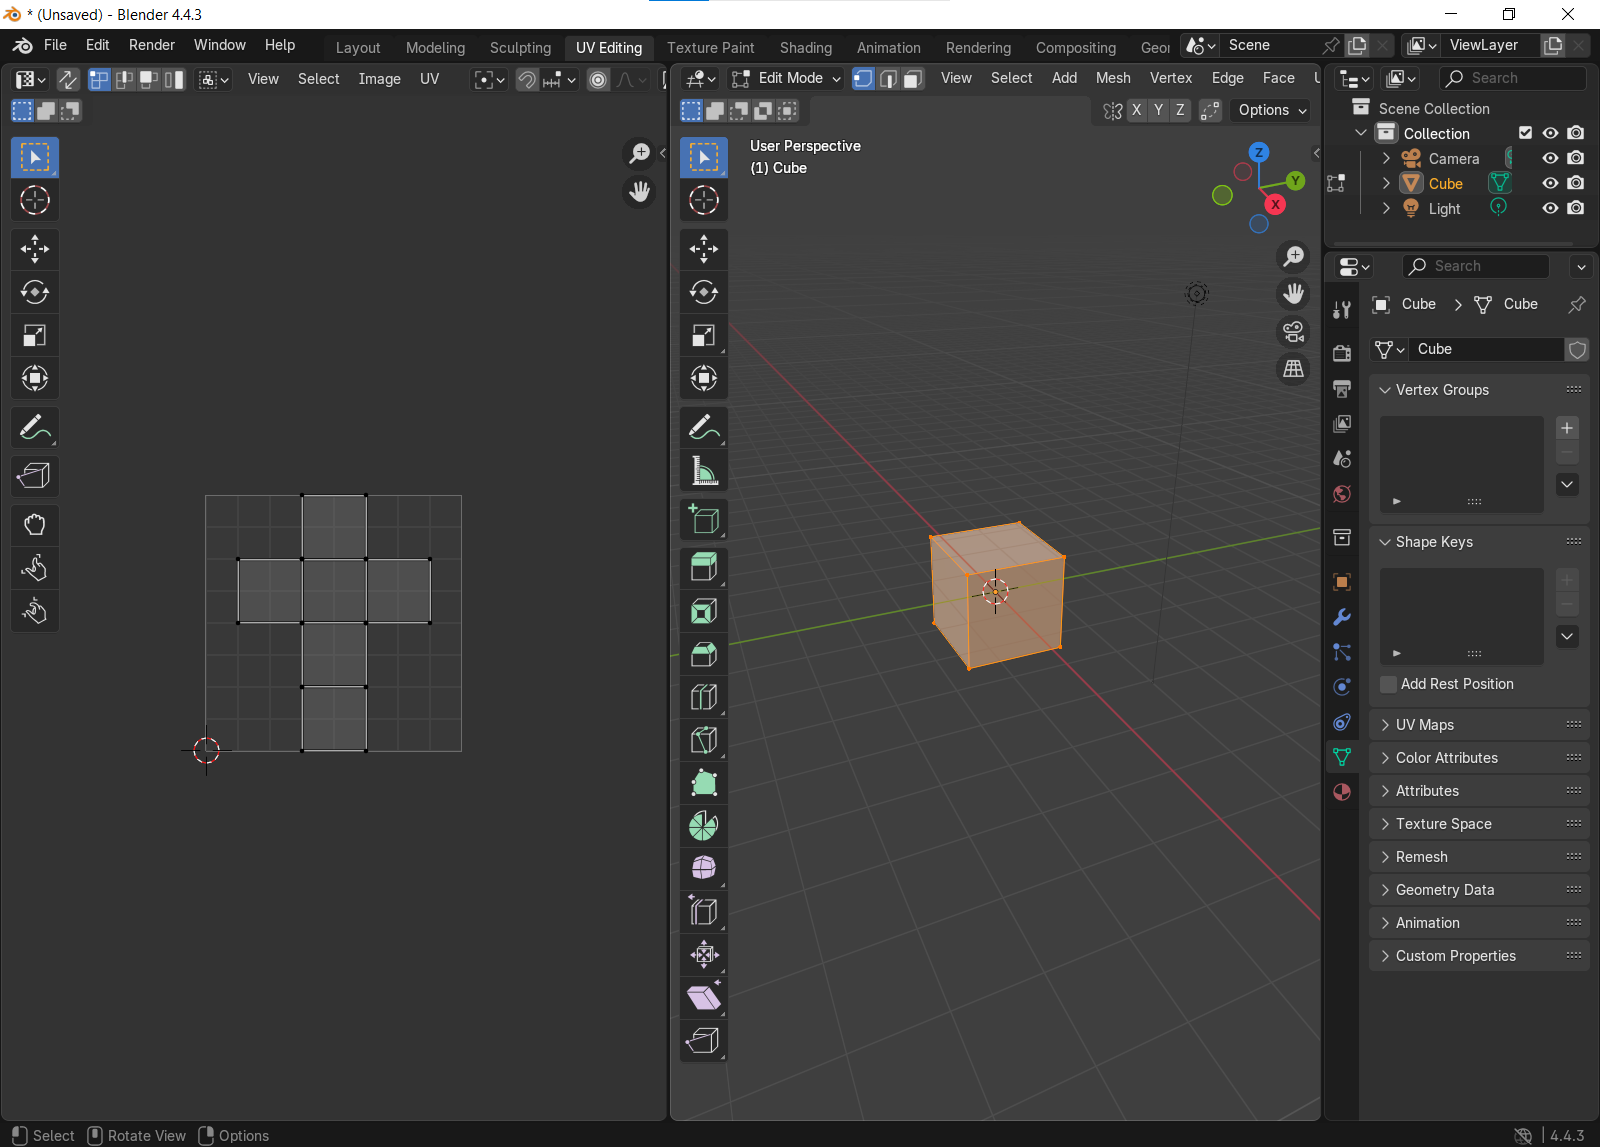The image size is (1600, 1147).
Task: Open the Material properties tab
Action: click(1342, 792)
